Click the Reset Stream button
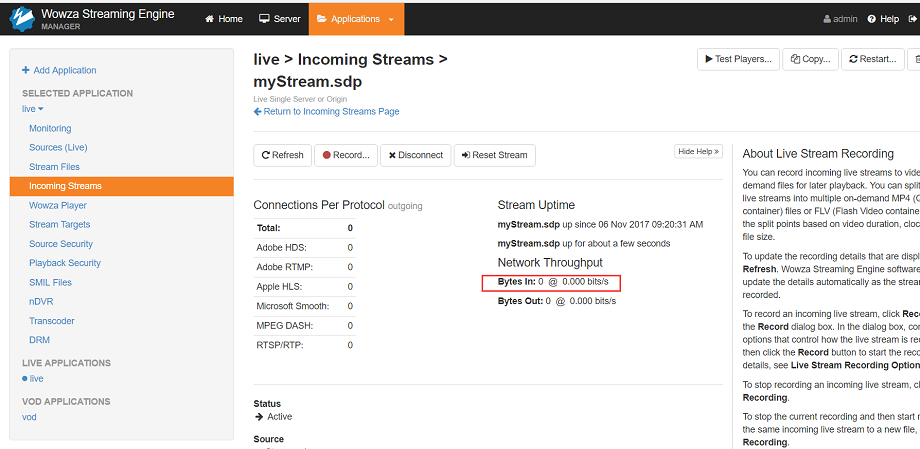 (495, 156)
